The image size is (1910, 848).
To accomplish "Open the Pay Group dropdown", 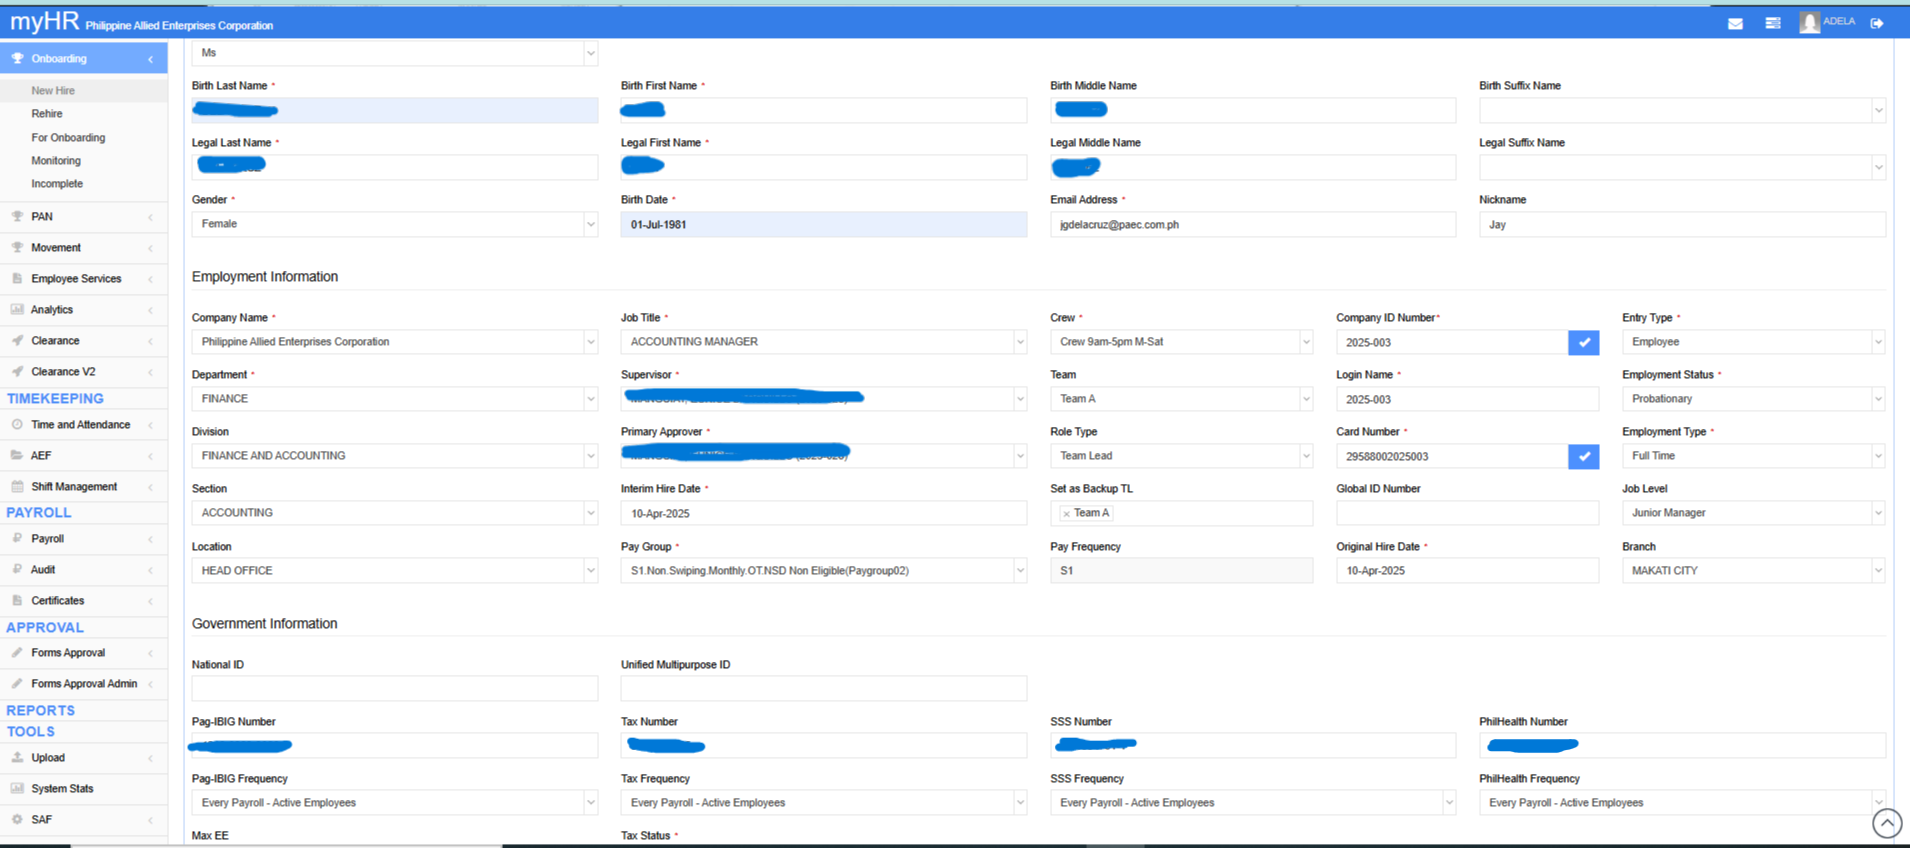I will pos(824,571).
